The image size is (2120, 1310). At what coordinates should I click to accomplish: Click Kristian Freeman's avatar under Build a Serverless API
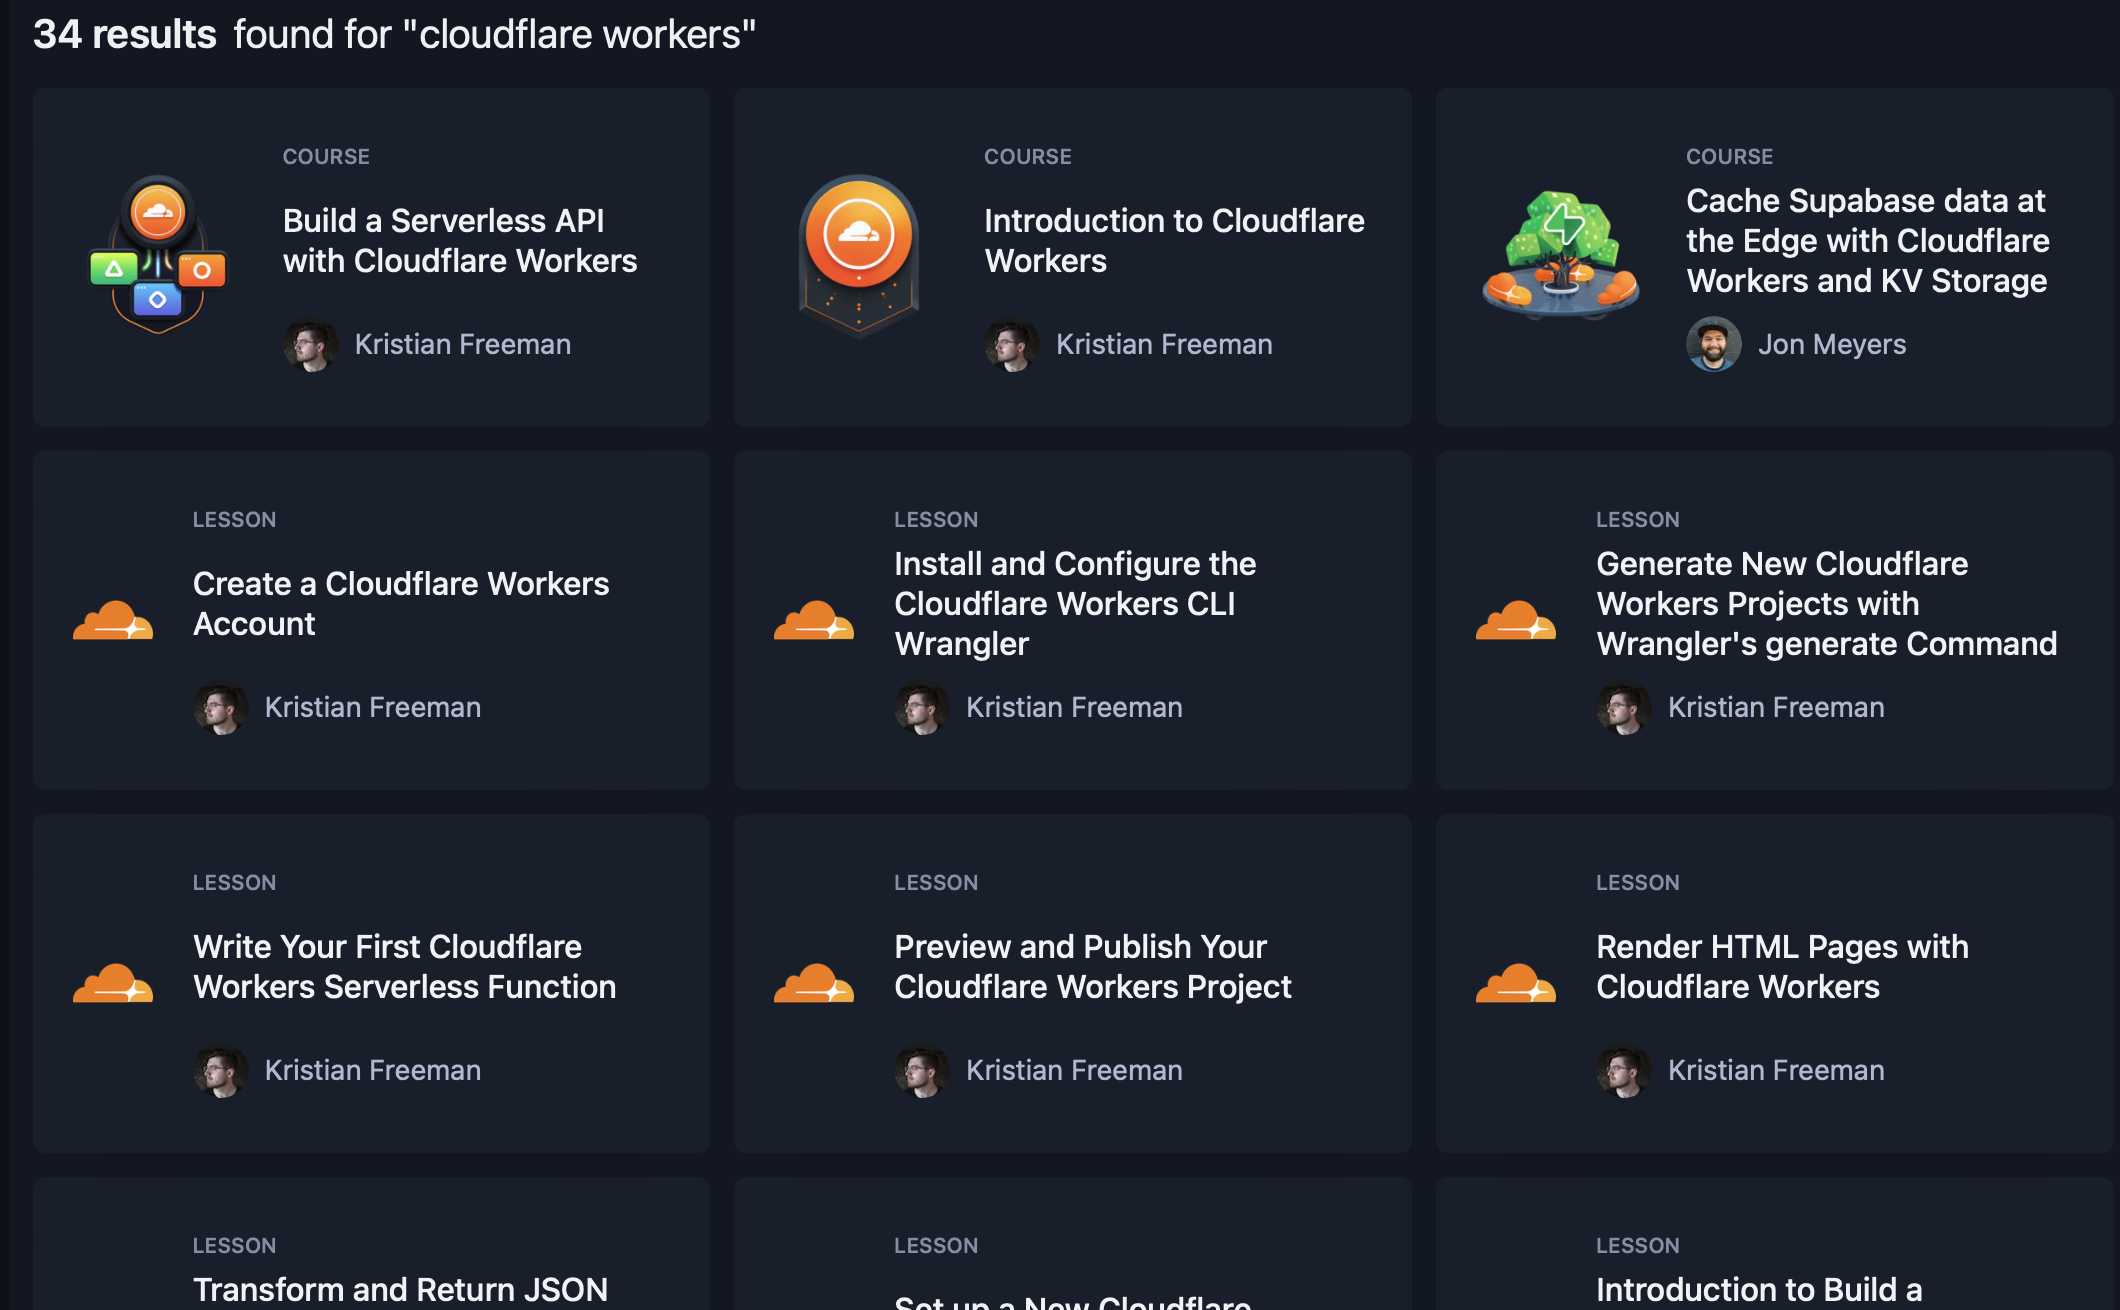pyautogui.click(x=311, y=344)
